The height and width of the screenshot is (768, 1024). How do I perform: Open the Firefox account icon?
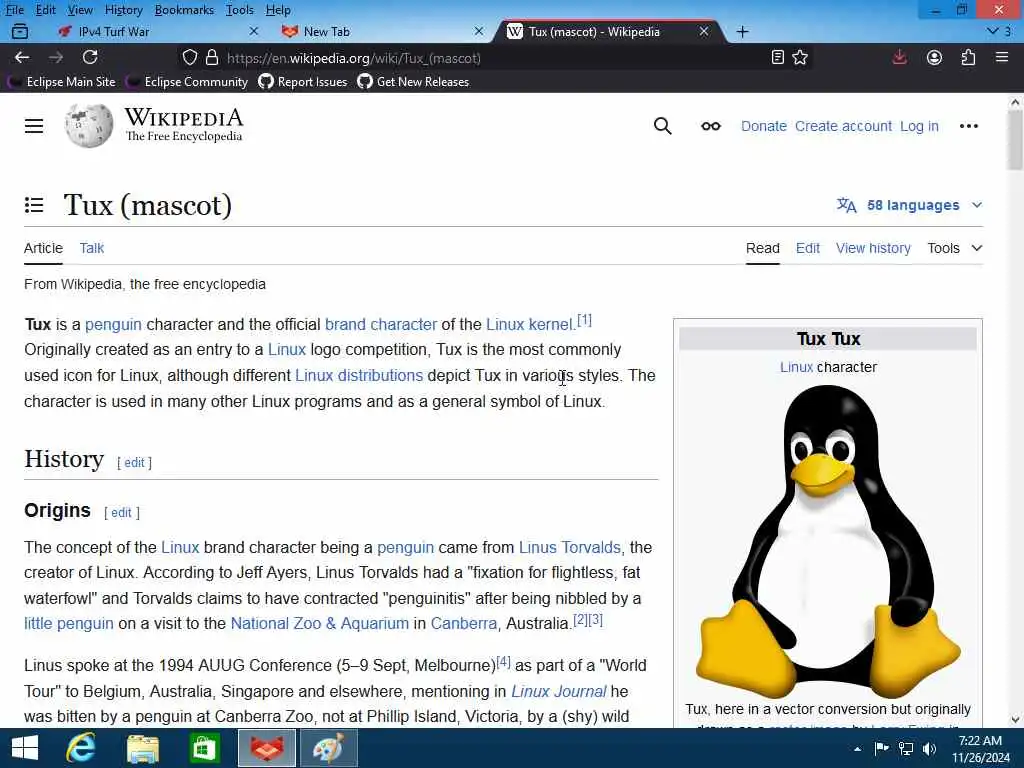pos(935,57)
